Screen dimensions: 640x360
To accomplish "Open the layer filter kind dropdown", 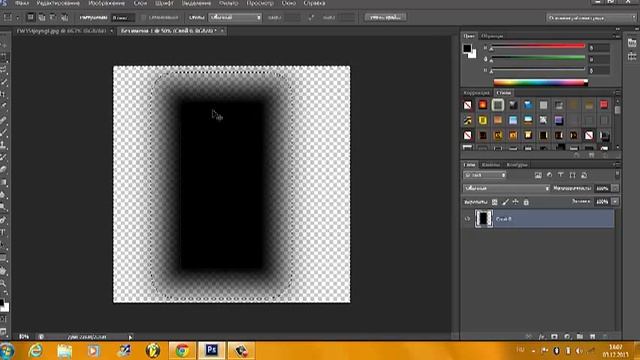I will pyautogui.click(x=485, y=175).
